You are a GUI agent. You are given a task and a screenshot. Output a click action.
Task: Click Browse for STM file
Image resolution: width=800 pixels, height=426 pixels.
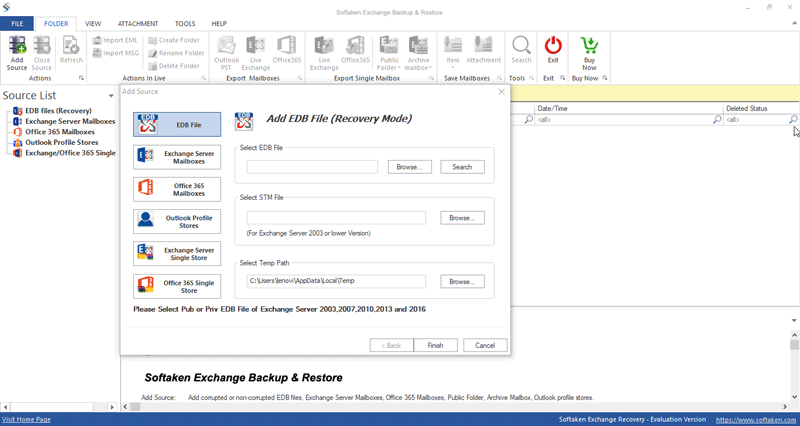tap(462, 218)
